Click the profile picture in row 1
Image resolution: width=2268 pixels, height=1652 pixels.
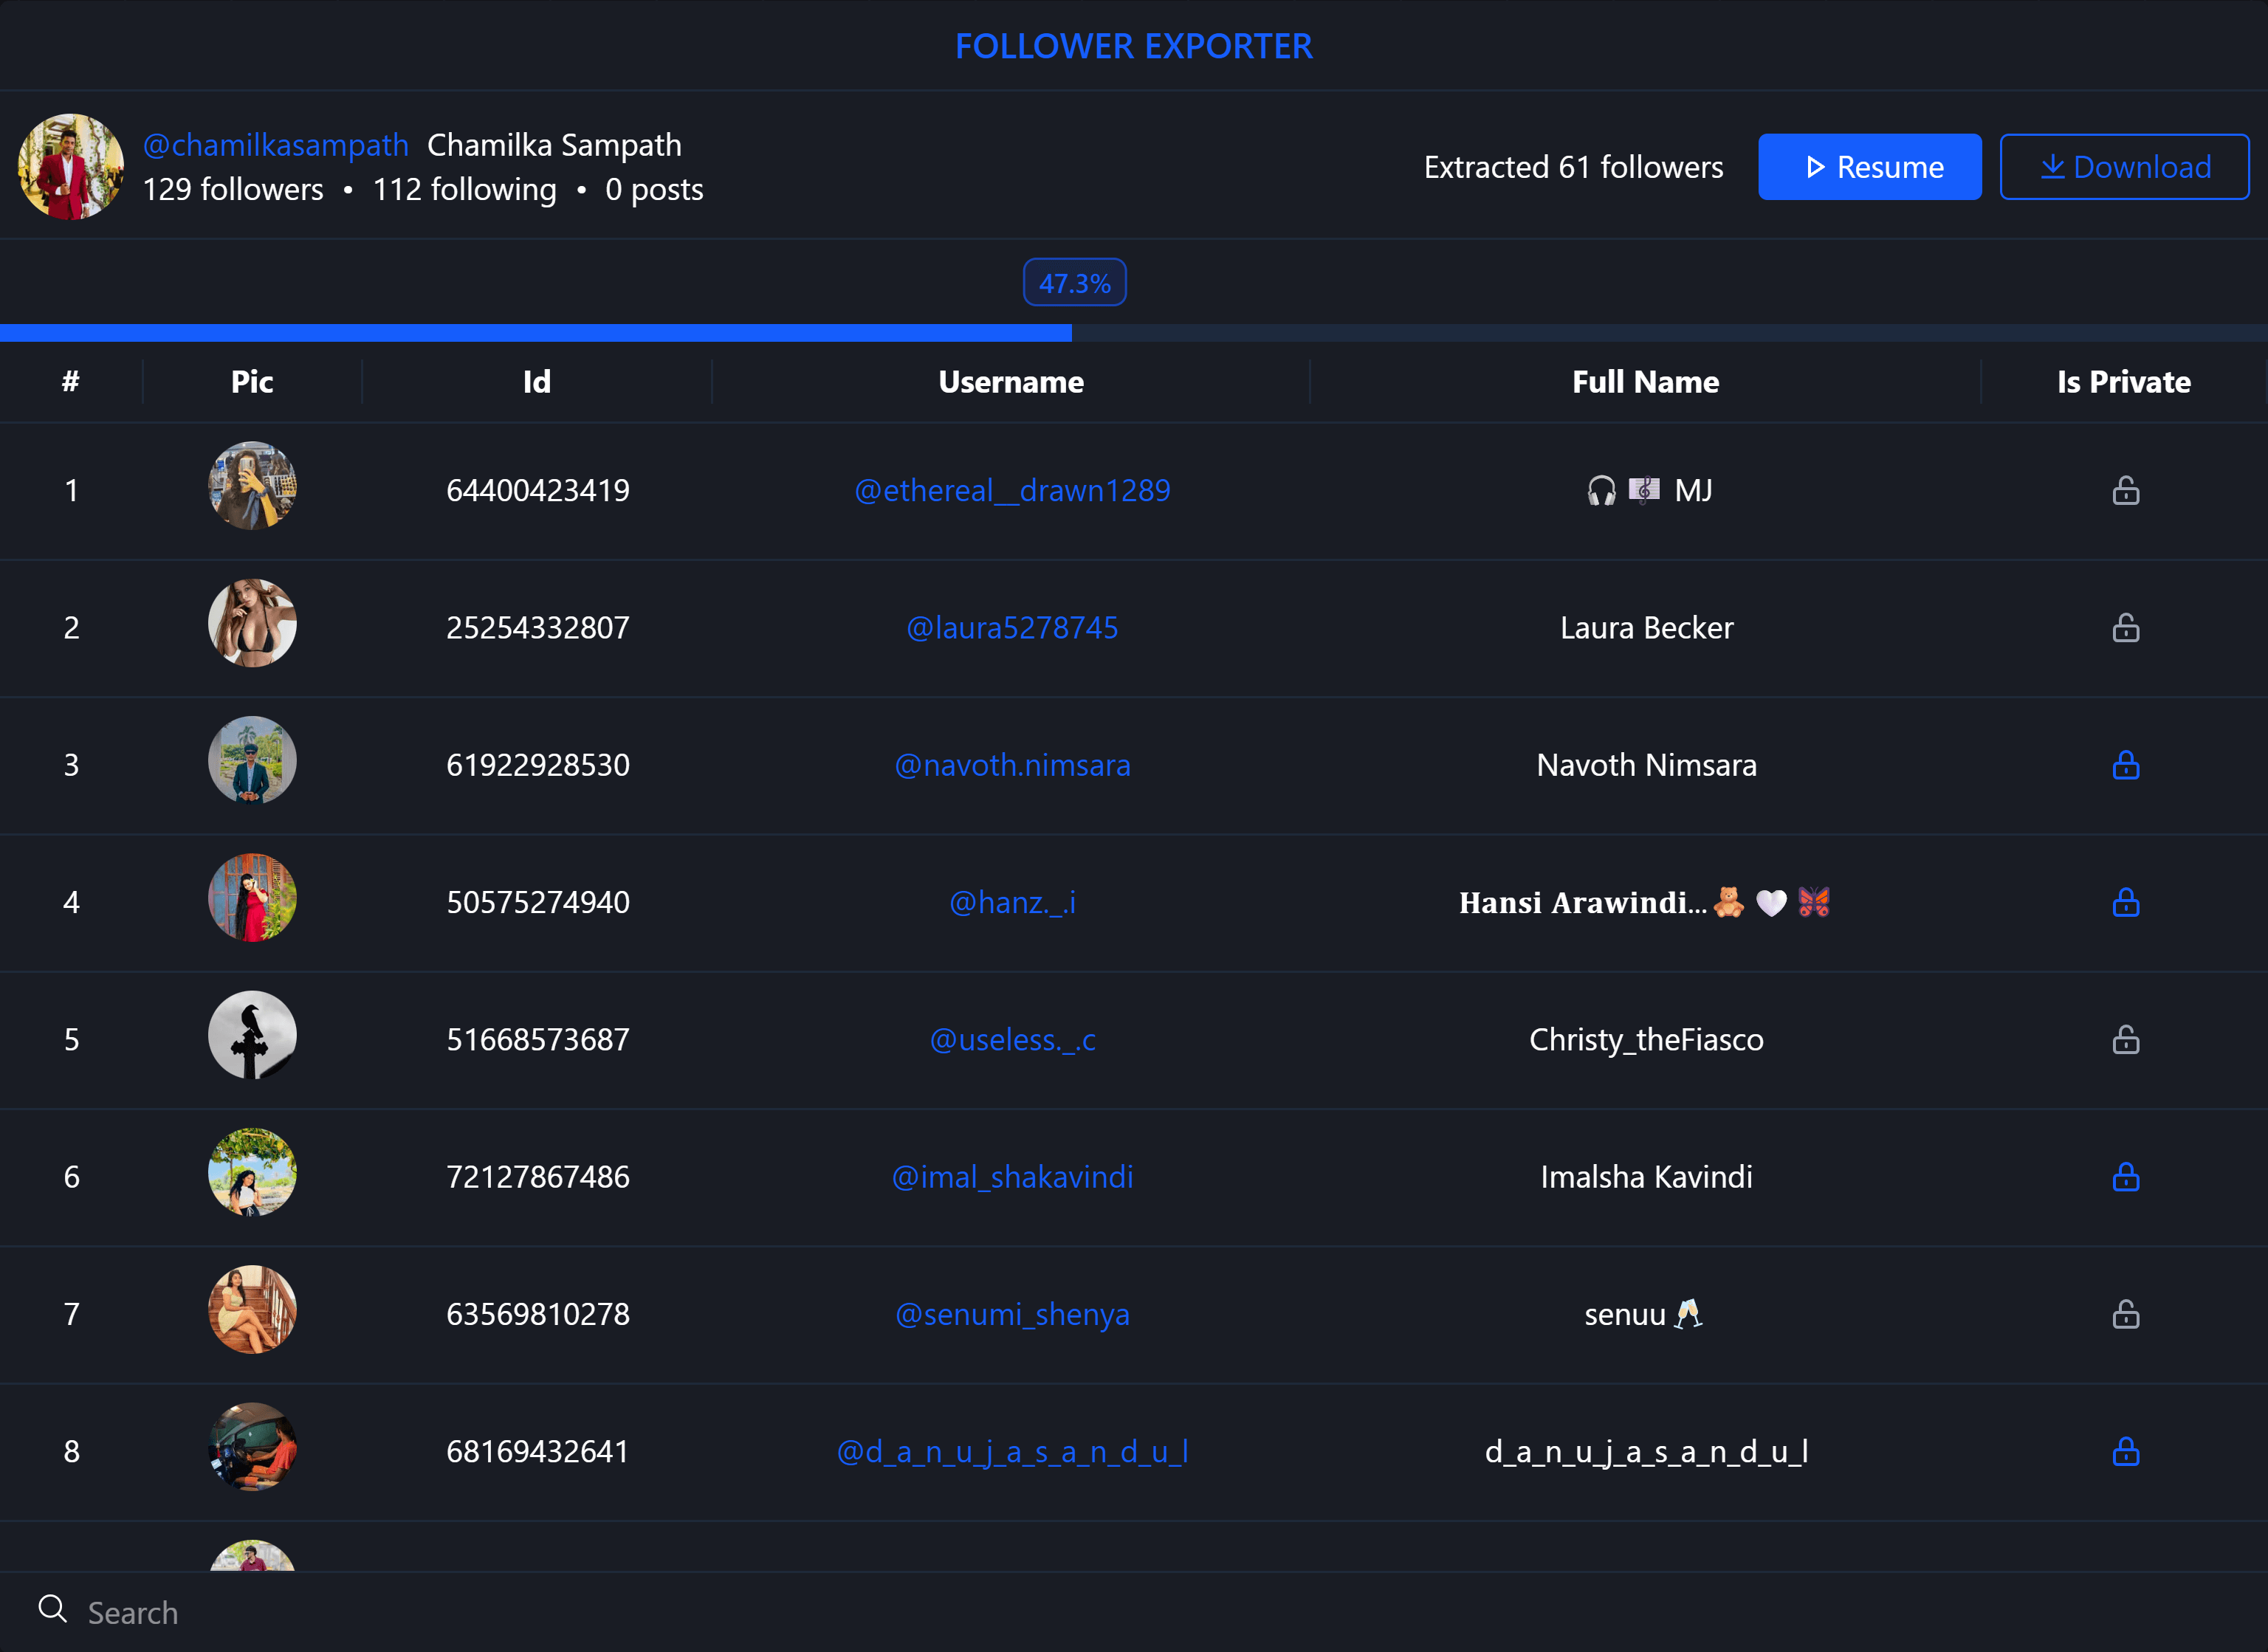click(252, 486)
